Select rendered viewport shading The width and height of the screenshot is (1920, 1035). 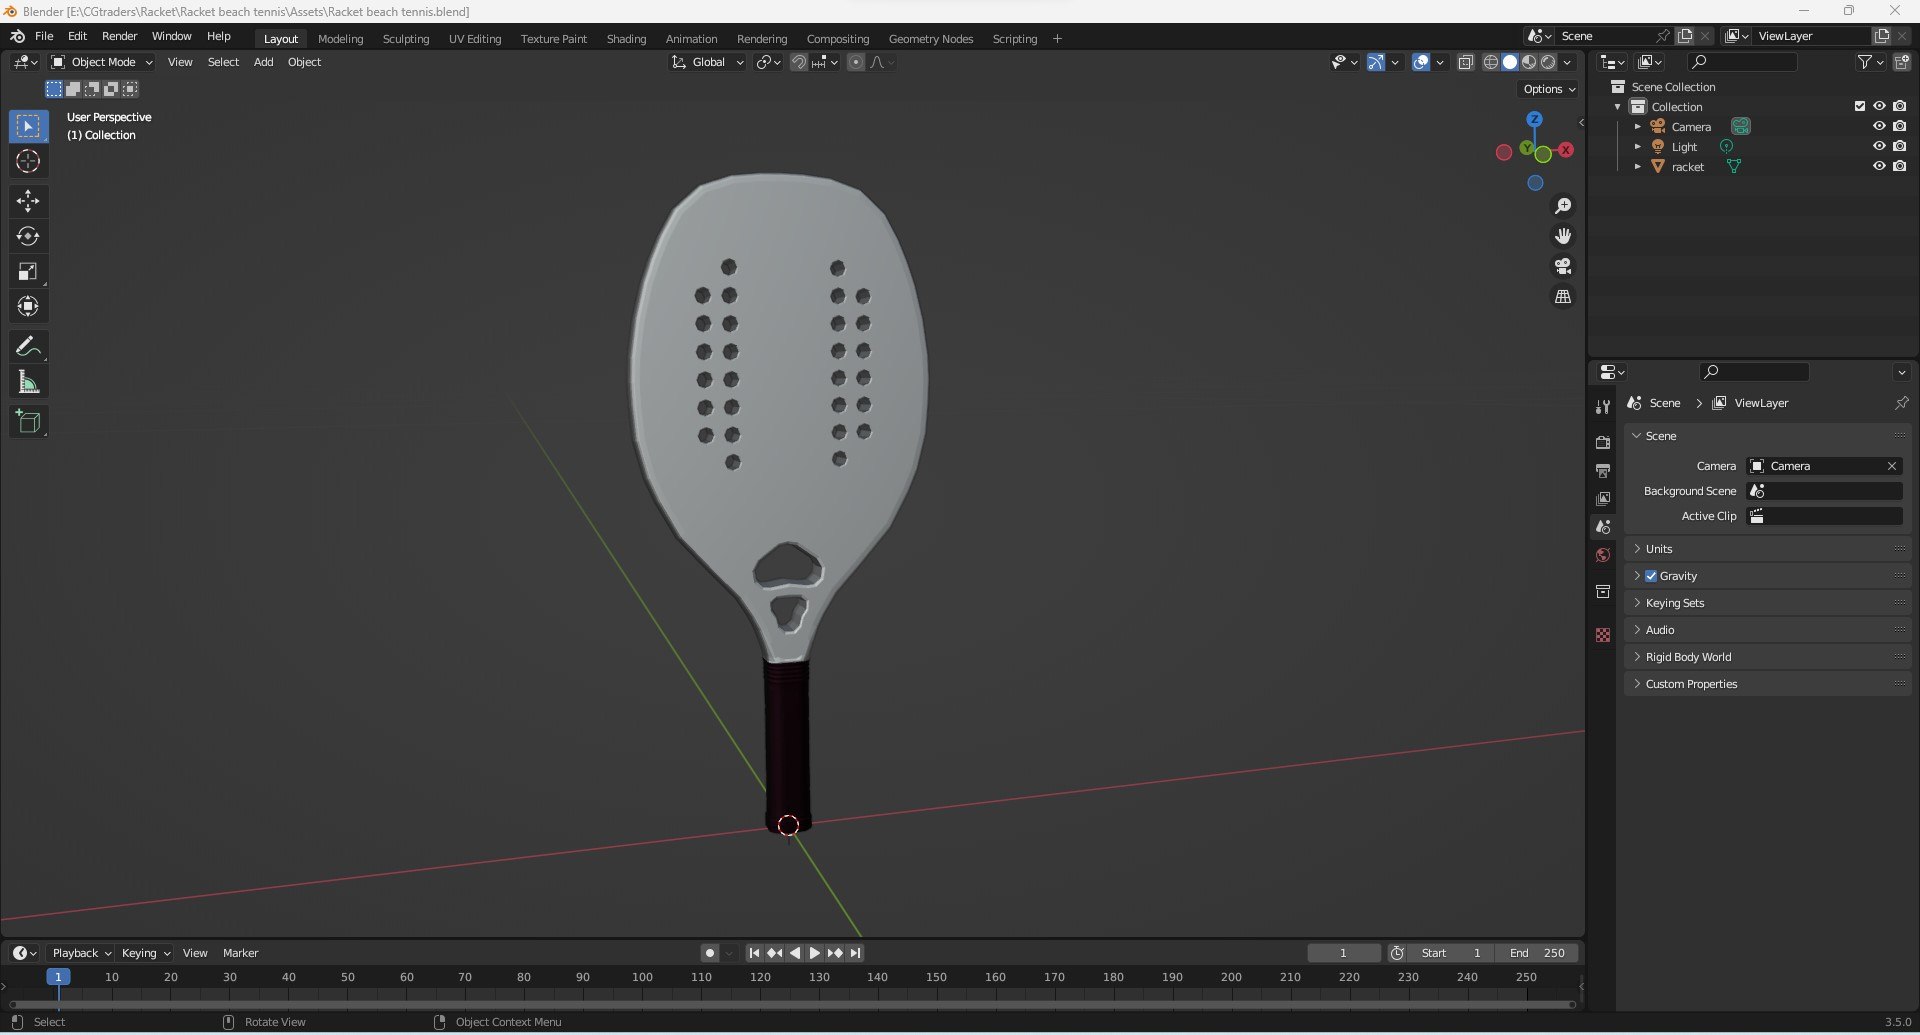click(1548, 62)
